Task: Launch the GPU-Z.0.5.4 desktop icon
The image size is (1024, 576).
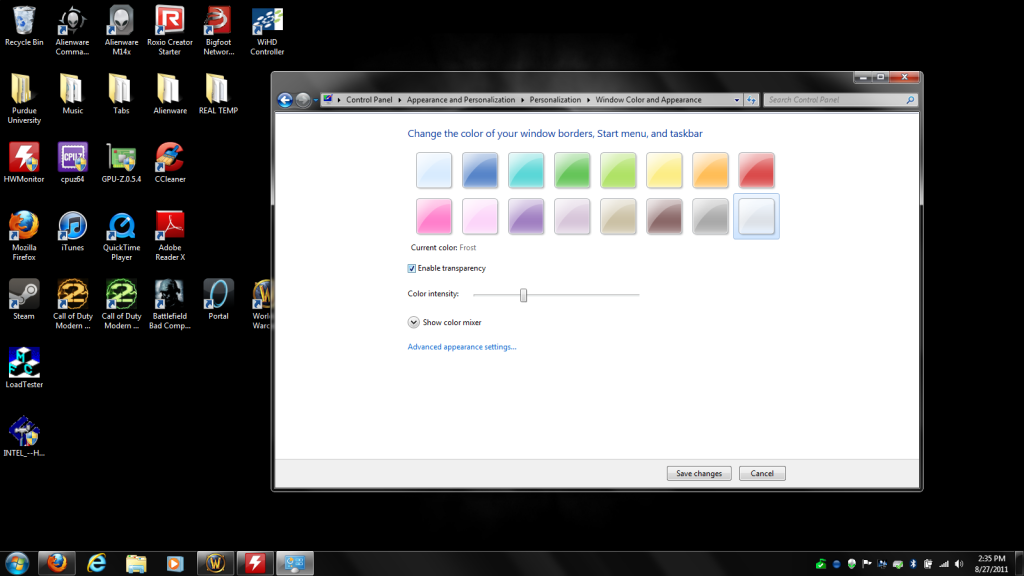Action: 121,163
